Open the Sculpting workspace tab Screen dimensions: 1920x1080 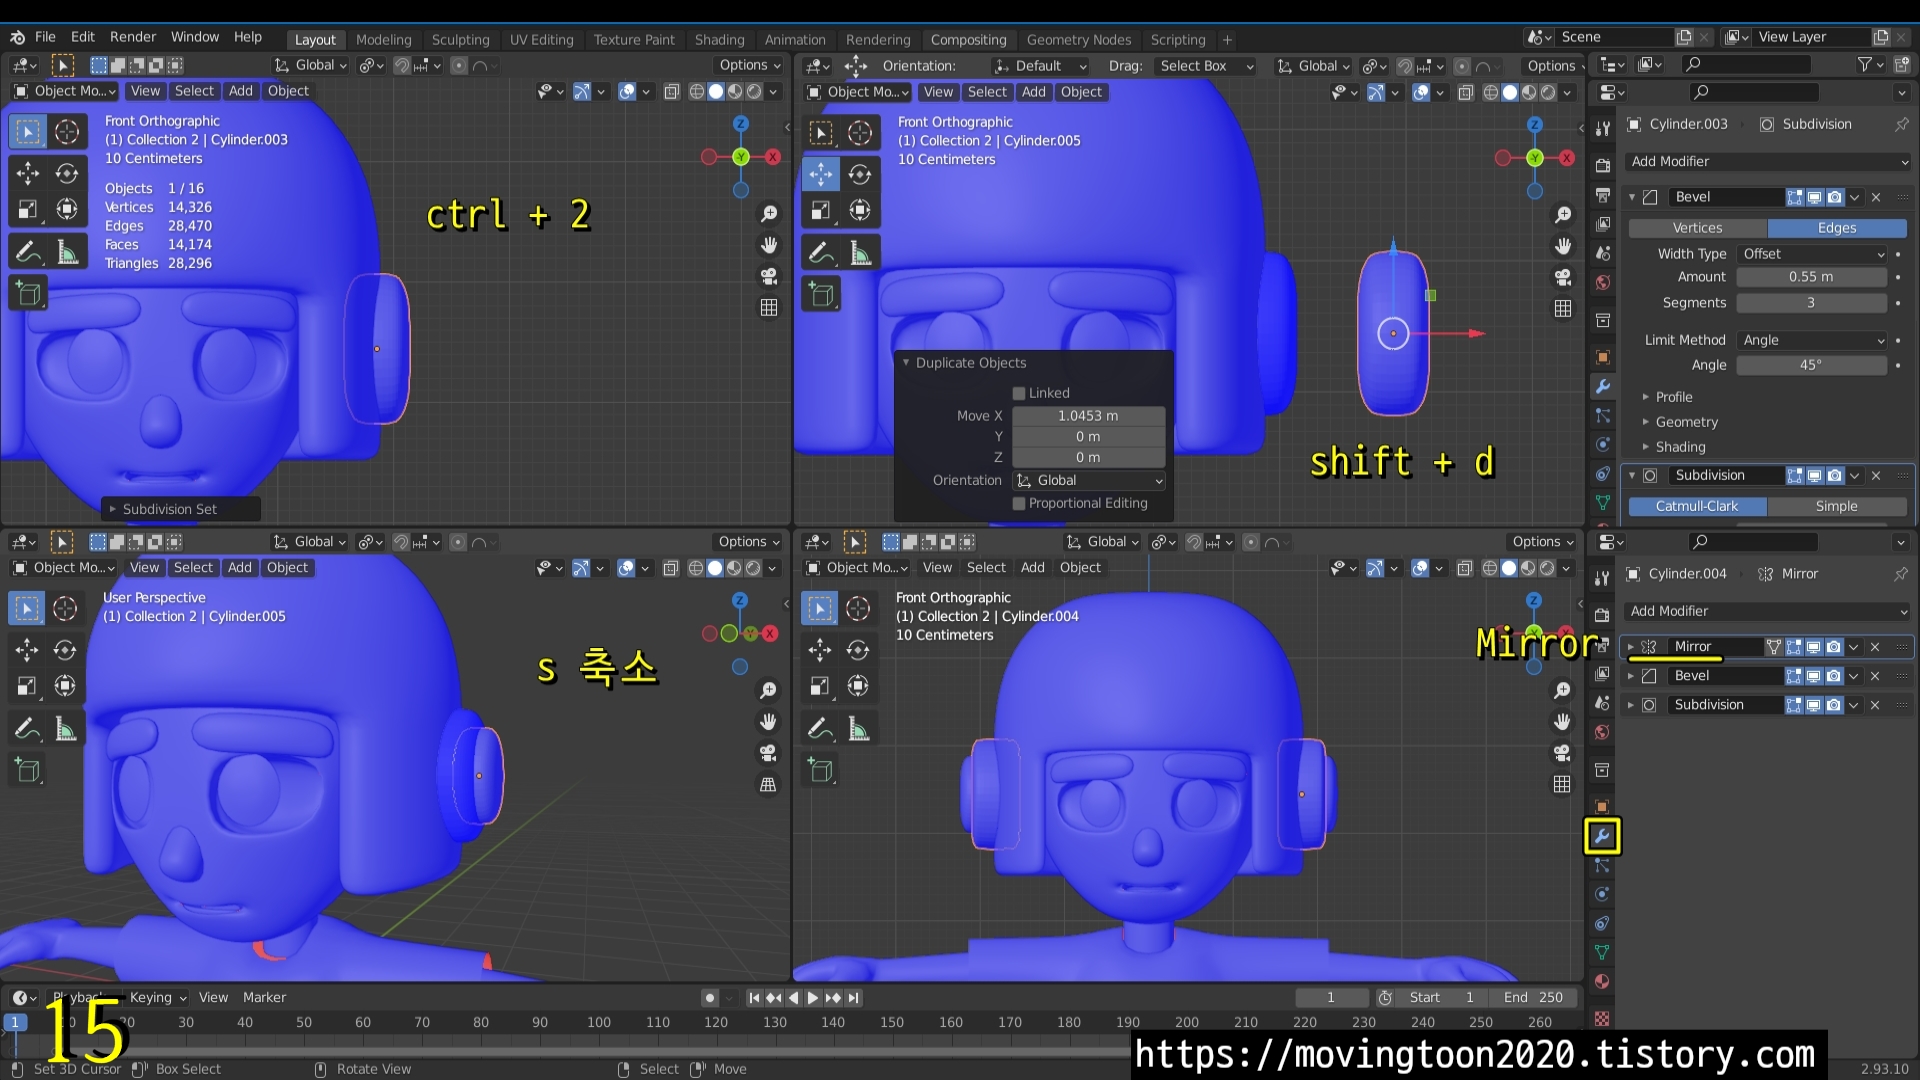tap(460, 40)
